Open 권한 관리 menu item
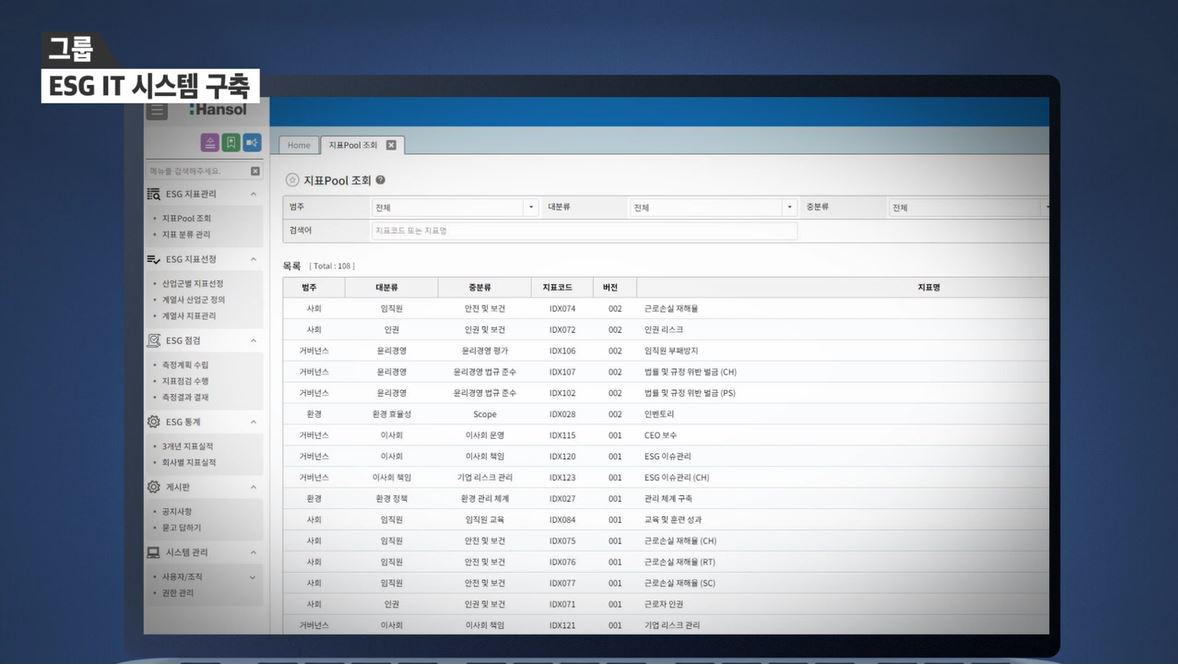 (178, 593)
